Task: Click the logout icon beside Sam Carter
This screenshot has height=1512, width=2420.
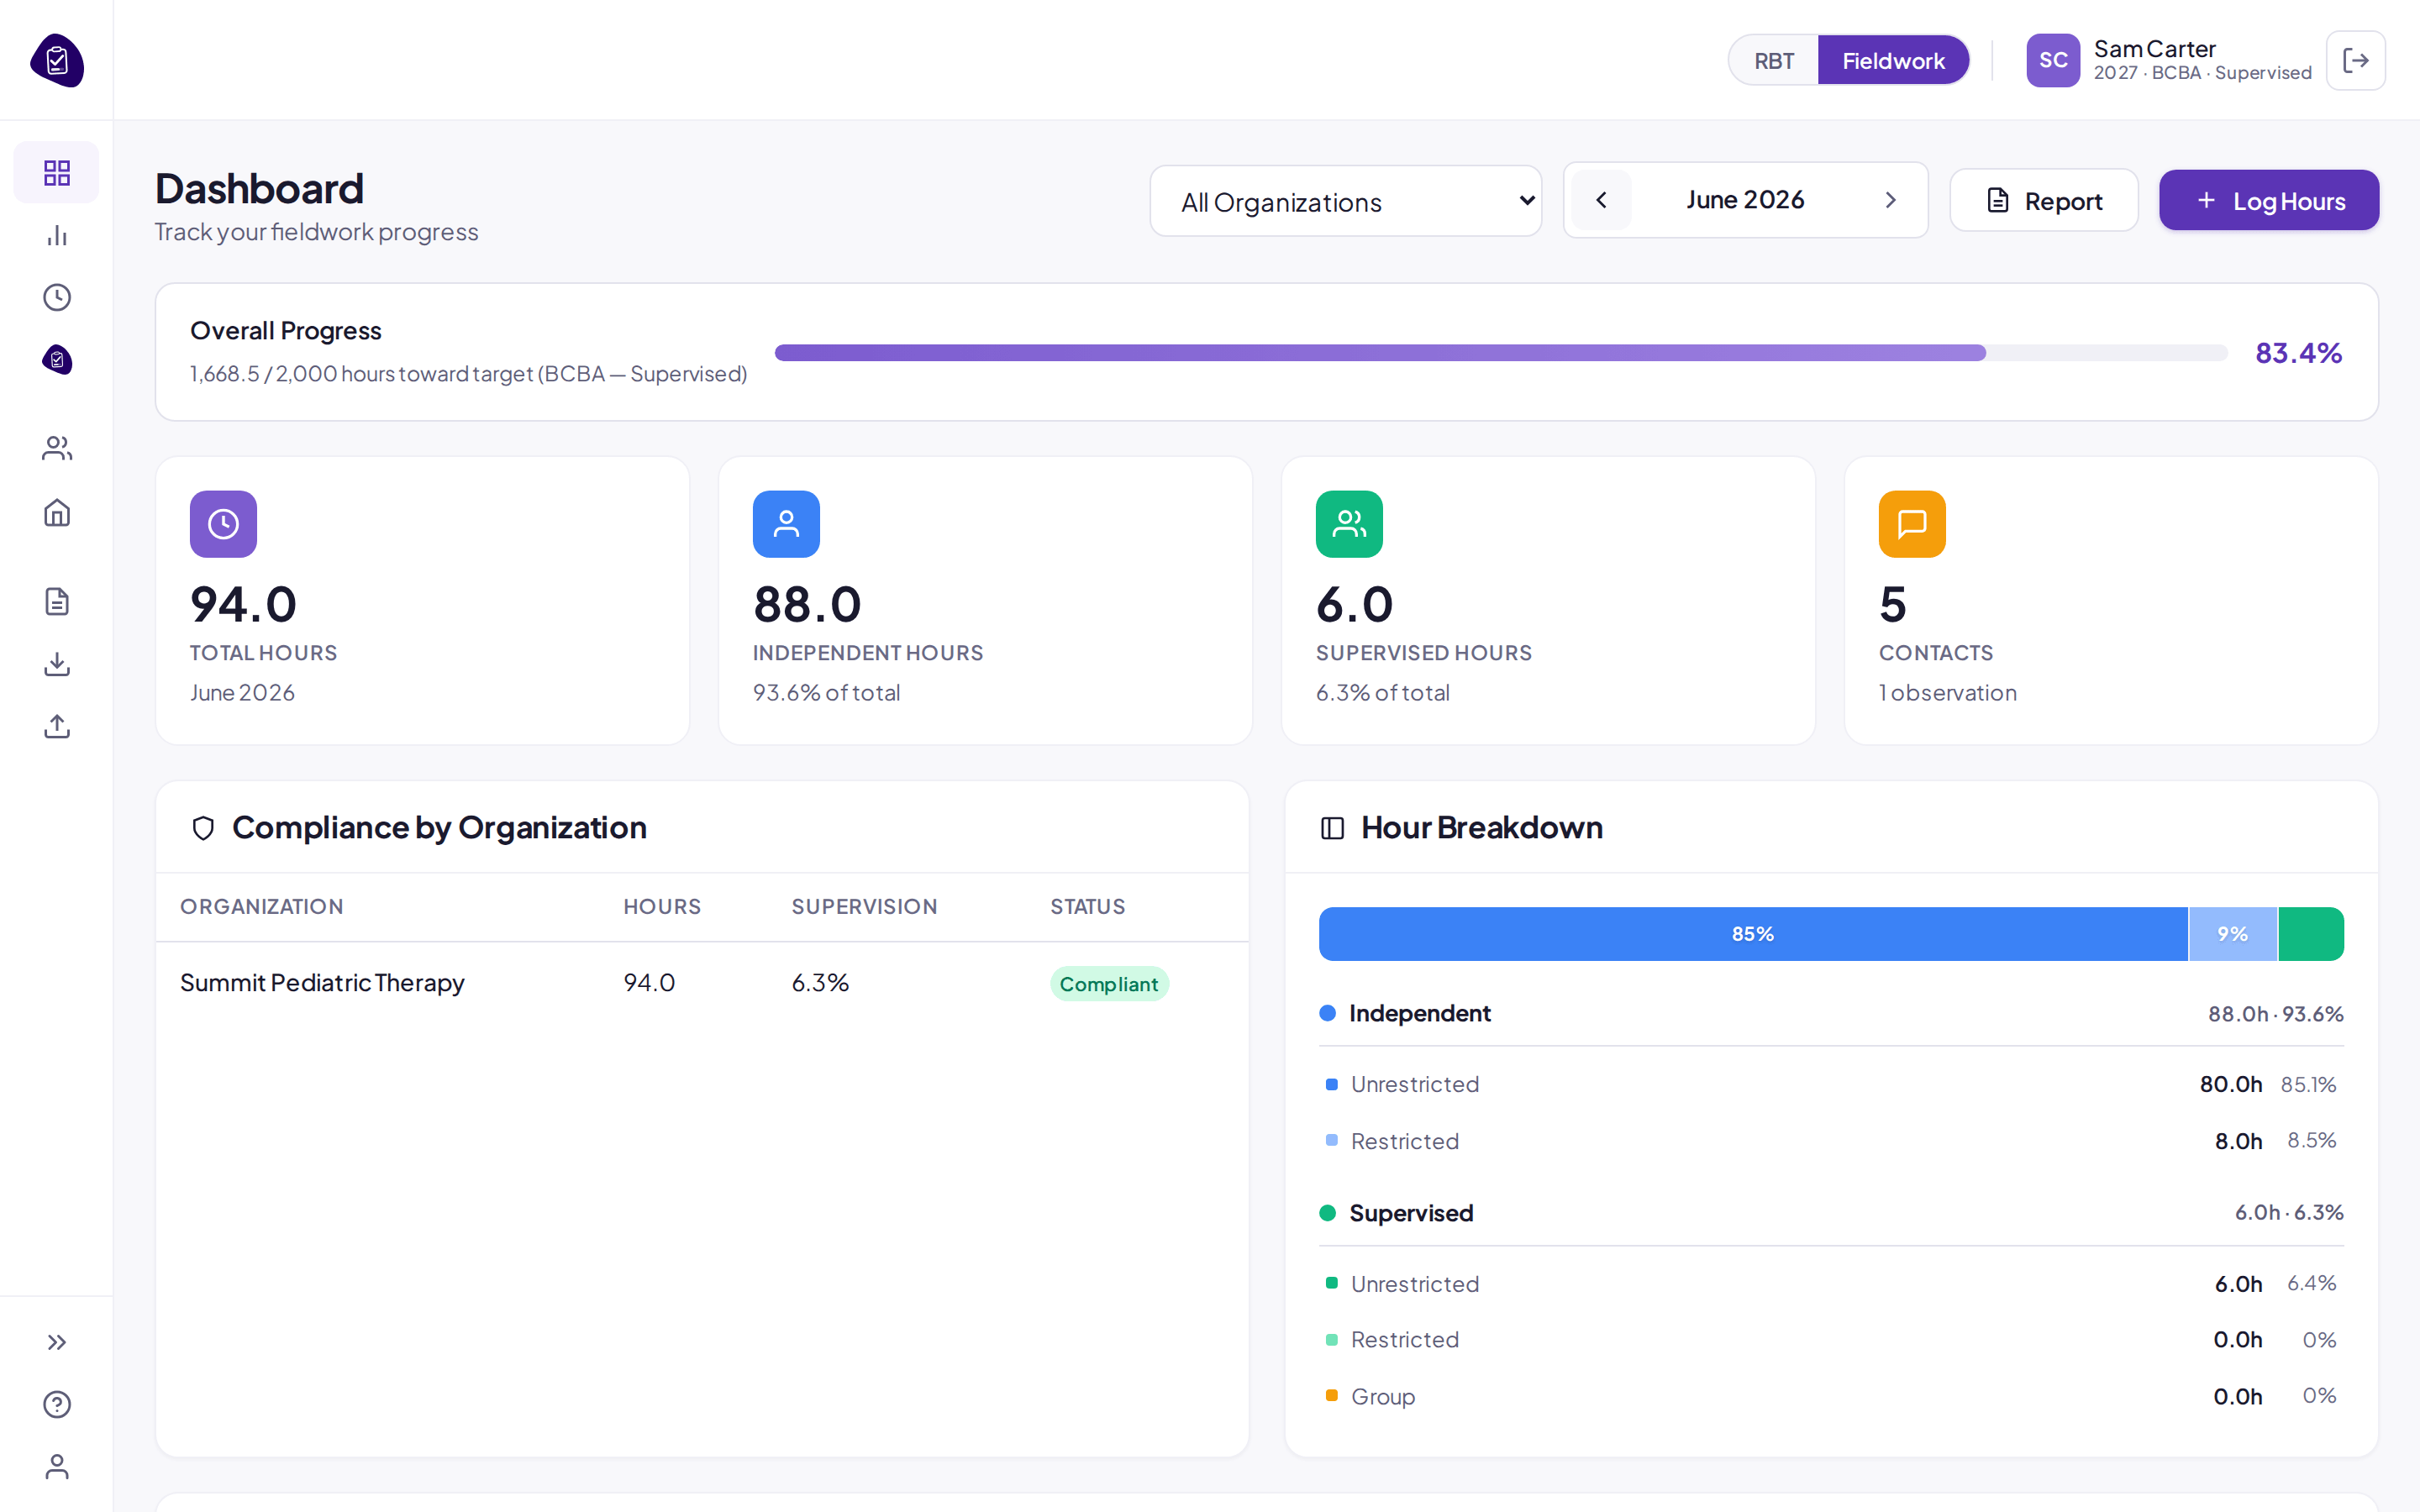Action: (2355, 60)
